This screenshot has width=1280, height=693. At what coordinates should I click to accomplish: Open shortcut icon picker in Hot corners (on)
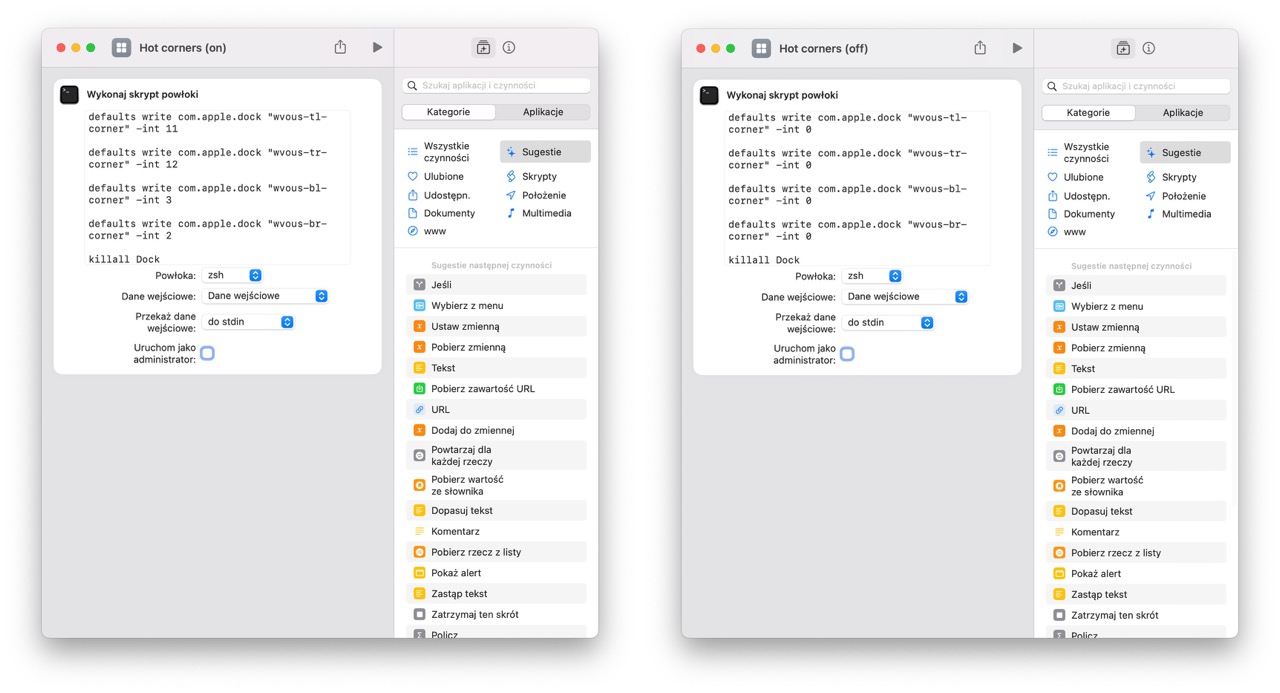click(122, 47)
